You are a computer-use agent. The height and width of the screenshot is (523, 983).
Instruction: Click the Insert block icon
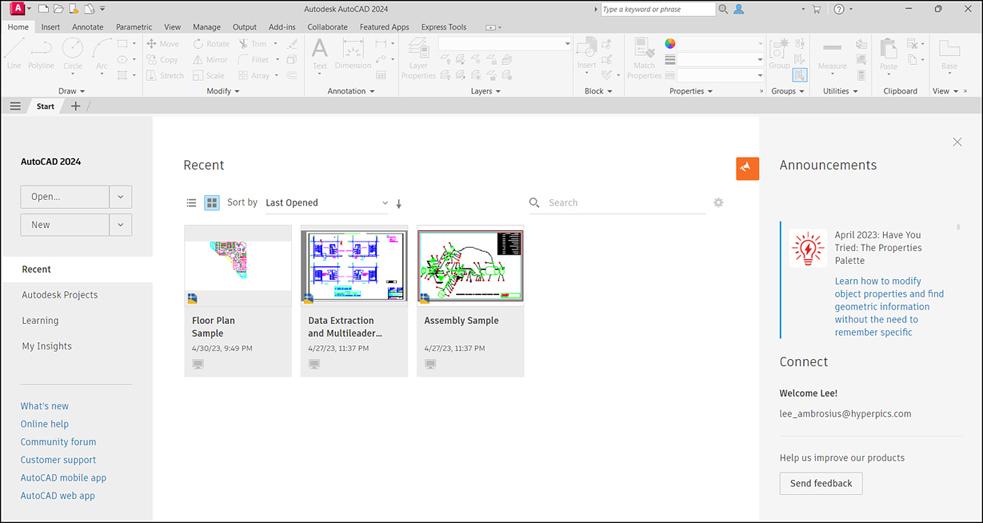coord(587,54)
